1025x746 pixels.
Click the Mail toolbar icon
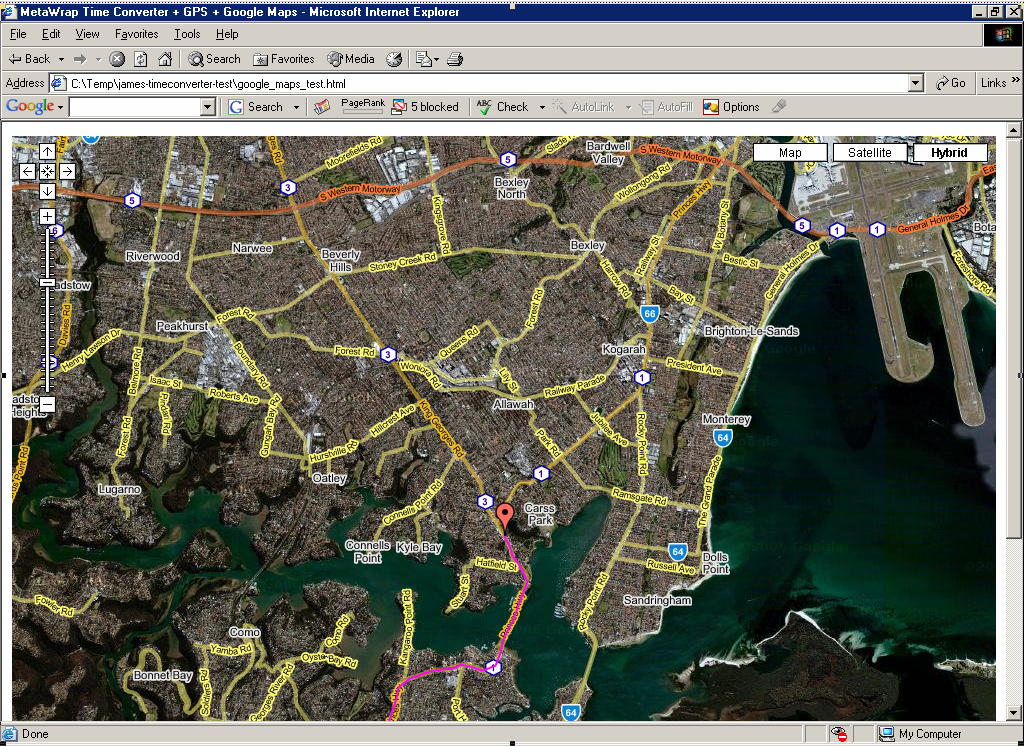(x=424, y=59)
